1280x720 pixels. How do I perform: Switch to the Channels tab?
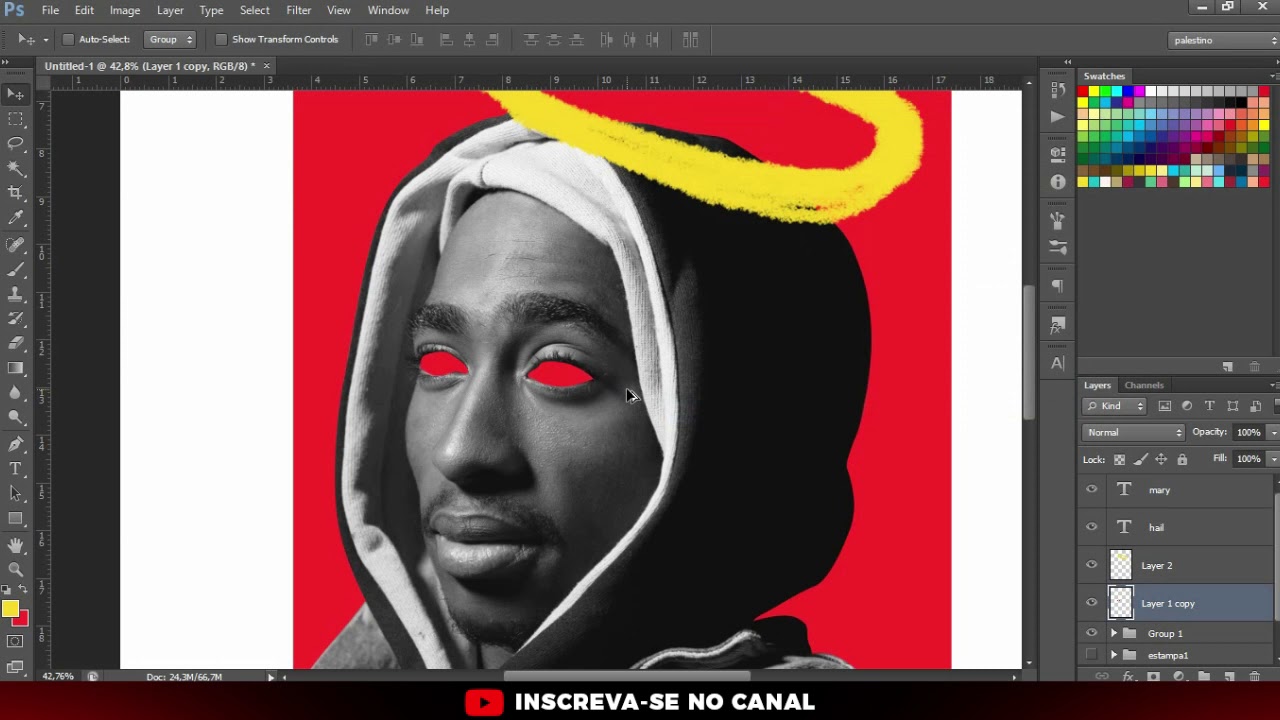(1144, 385)
